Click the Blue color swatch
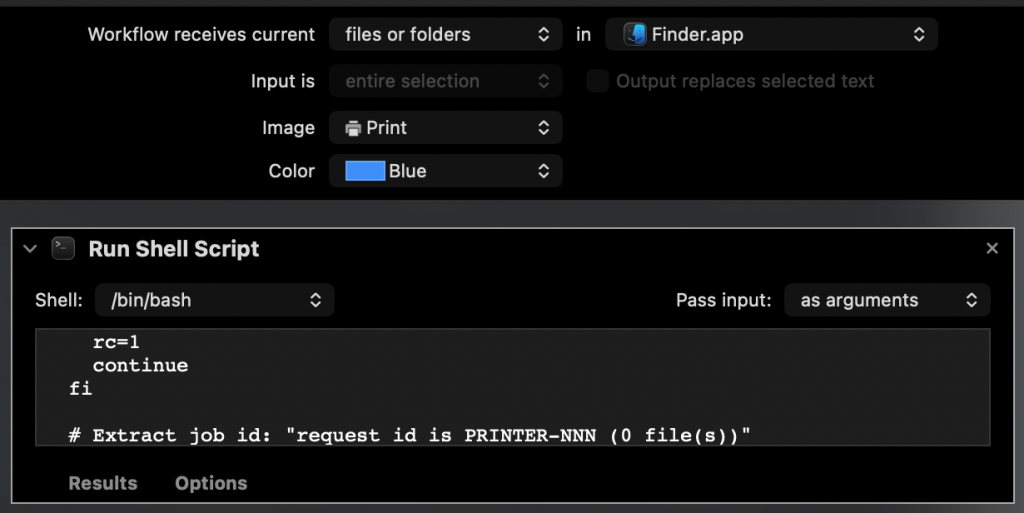The image size is (1024, 513). coord(365,171)
